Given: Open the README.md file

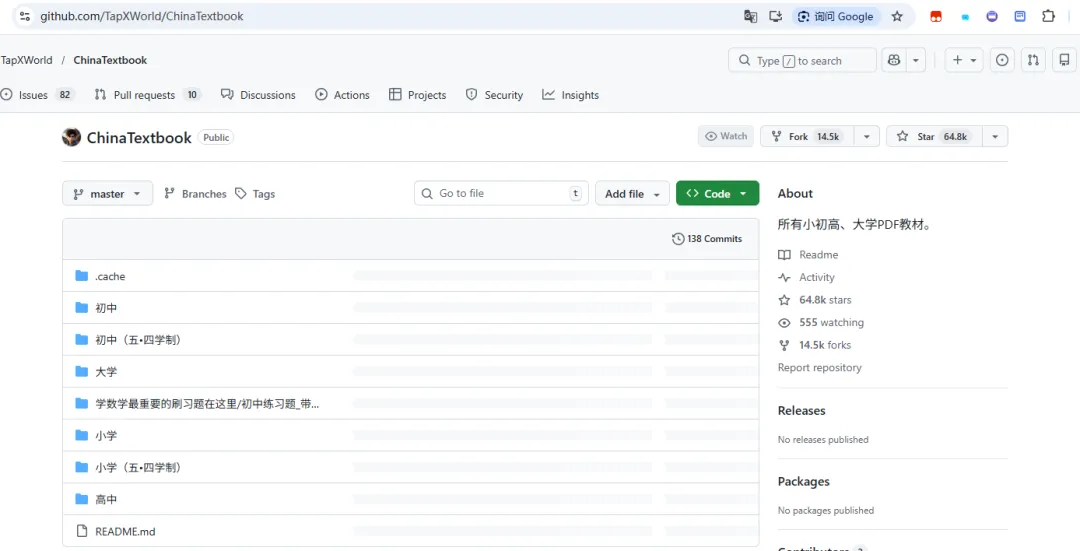Looking at the screenshot, I should pos(125,531).
